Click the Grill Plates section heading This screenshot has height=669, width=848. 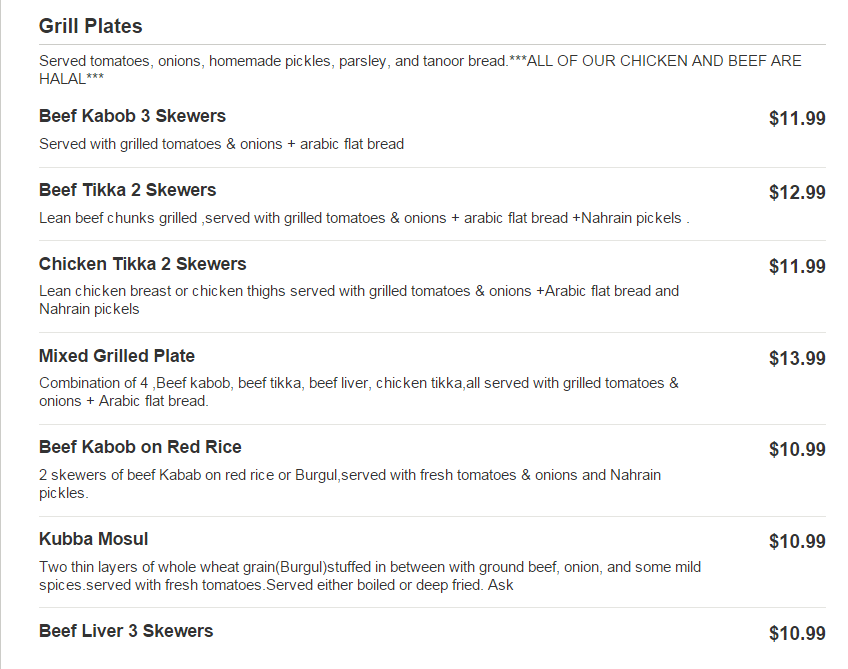tap(91, 26)
